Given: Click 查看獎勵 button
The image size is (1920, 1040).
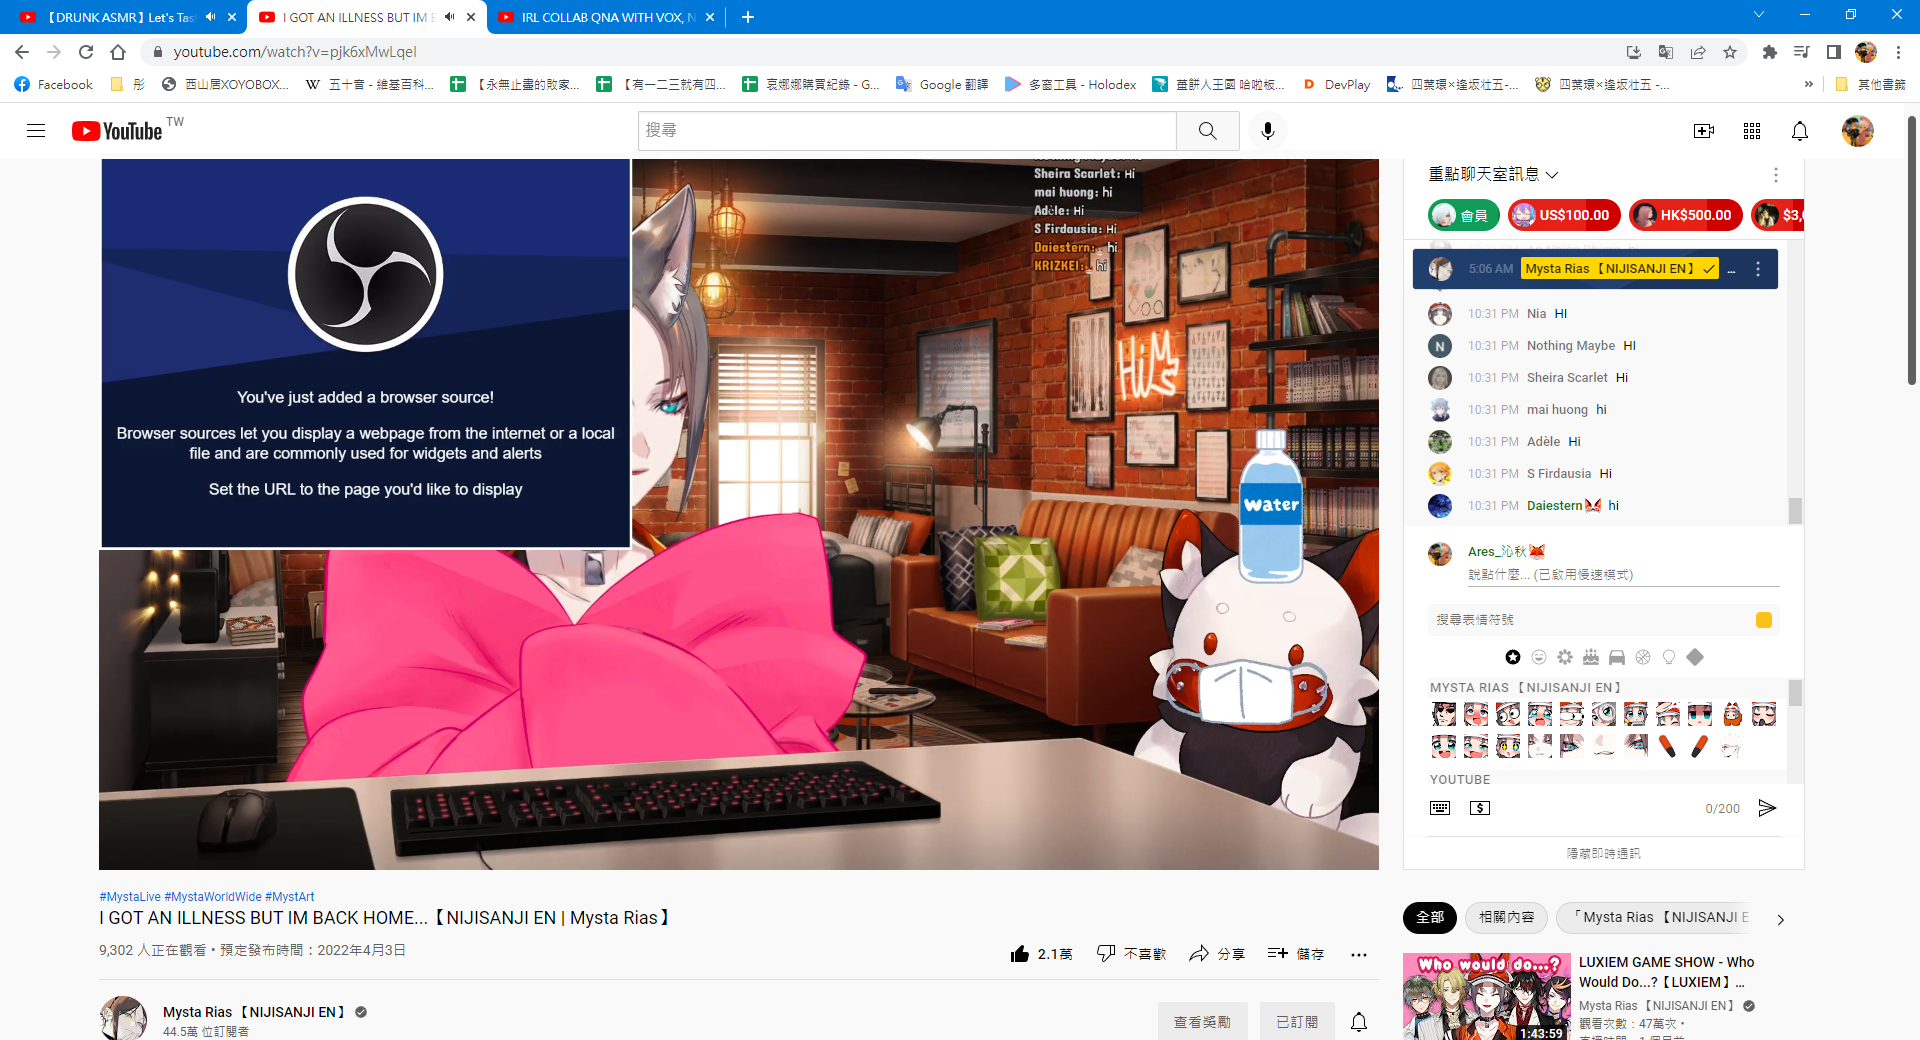Looking at the screenshot, I should 1202,1022.
